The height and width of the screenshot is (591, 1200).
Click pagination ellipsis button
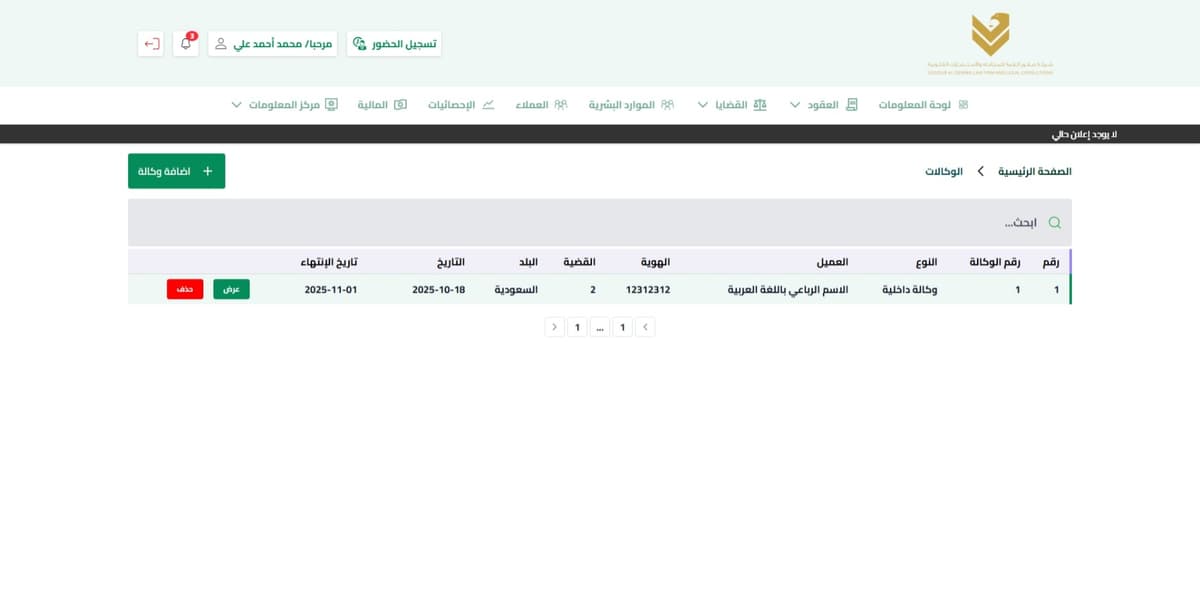[600, 327]
